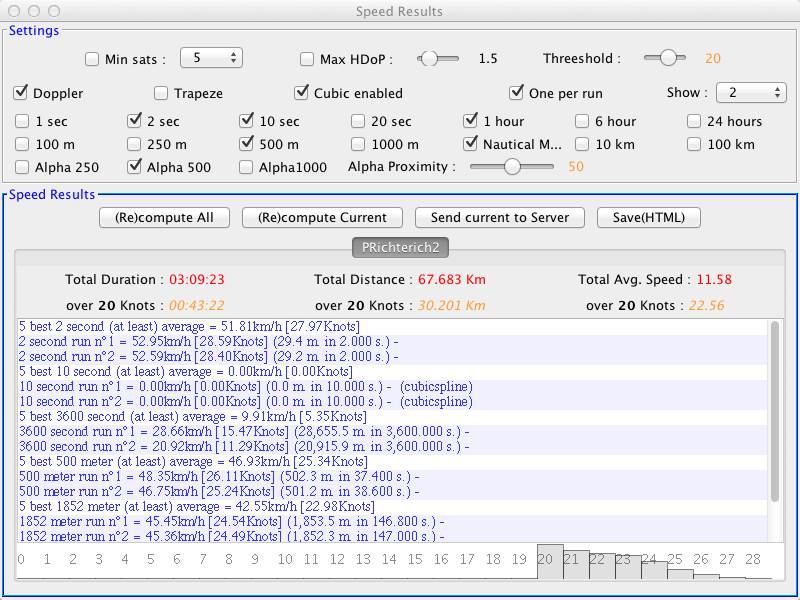
Task: Toggle the Max HDoP checkbox
Action: click(307, 59)
